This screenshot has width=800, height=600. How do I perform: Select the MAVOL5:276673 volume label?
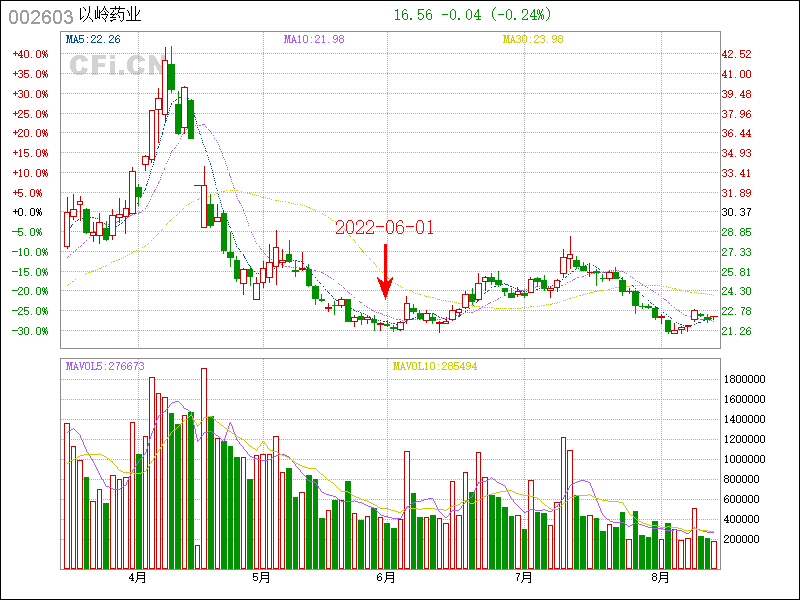105,367
